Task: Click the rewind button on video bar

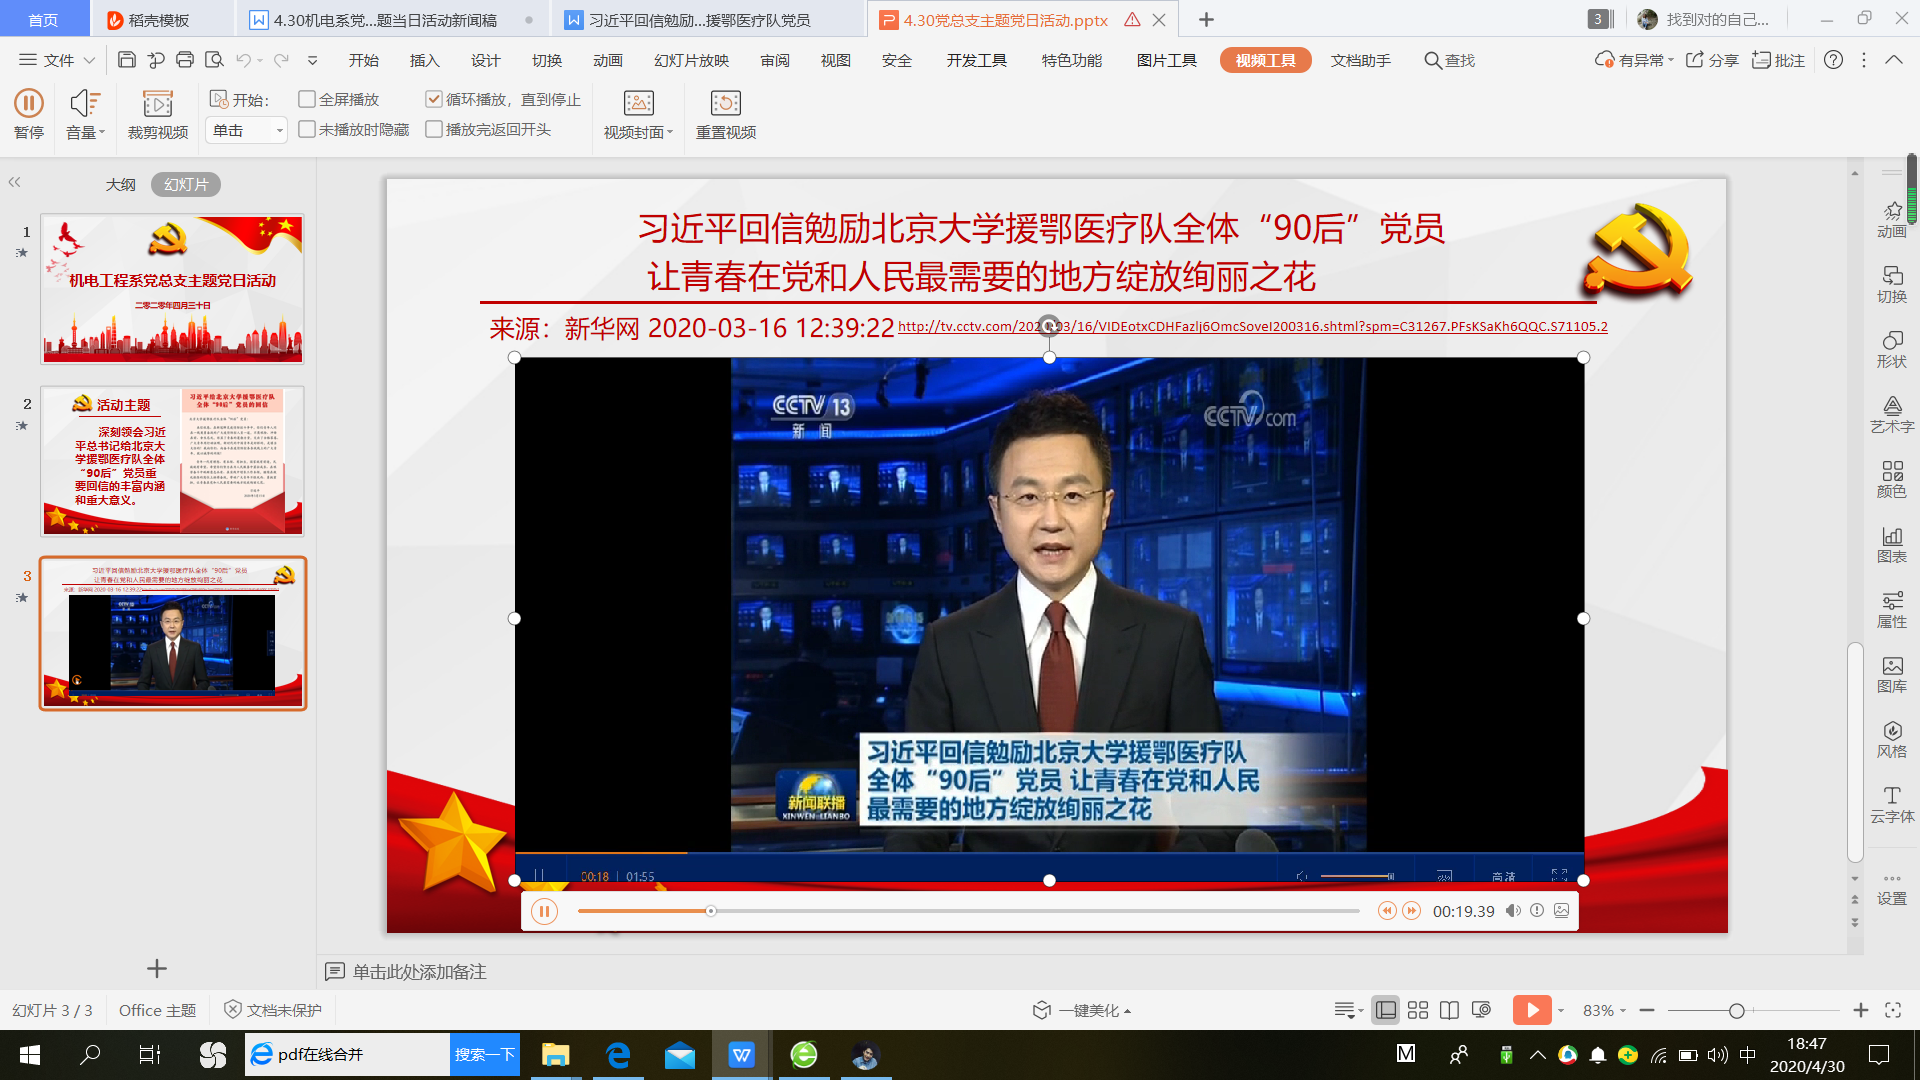Action: point(1386,911)
